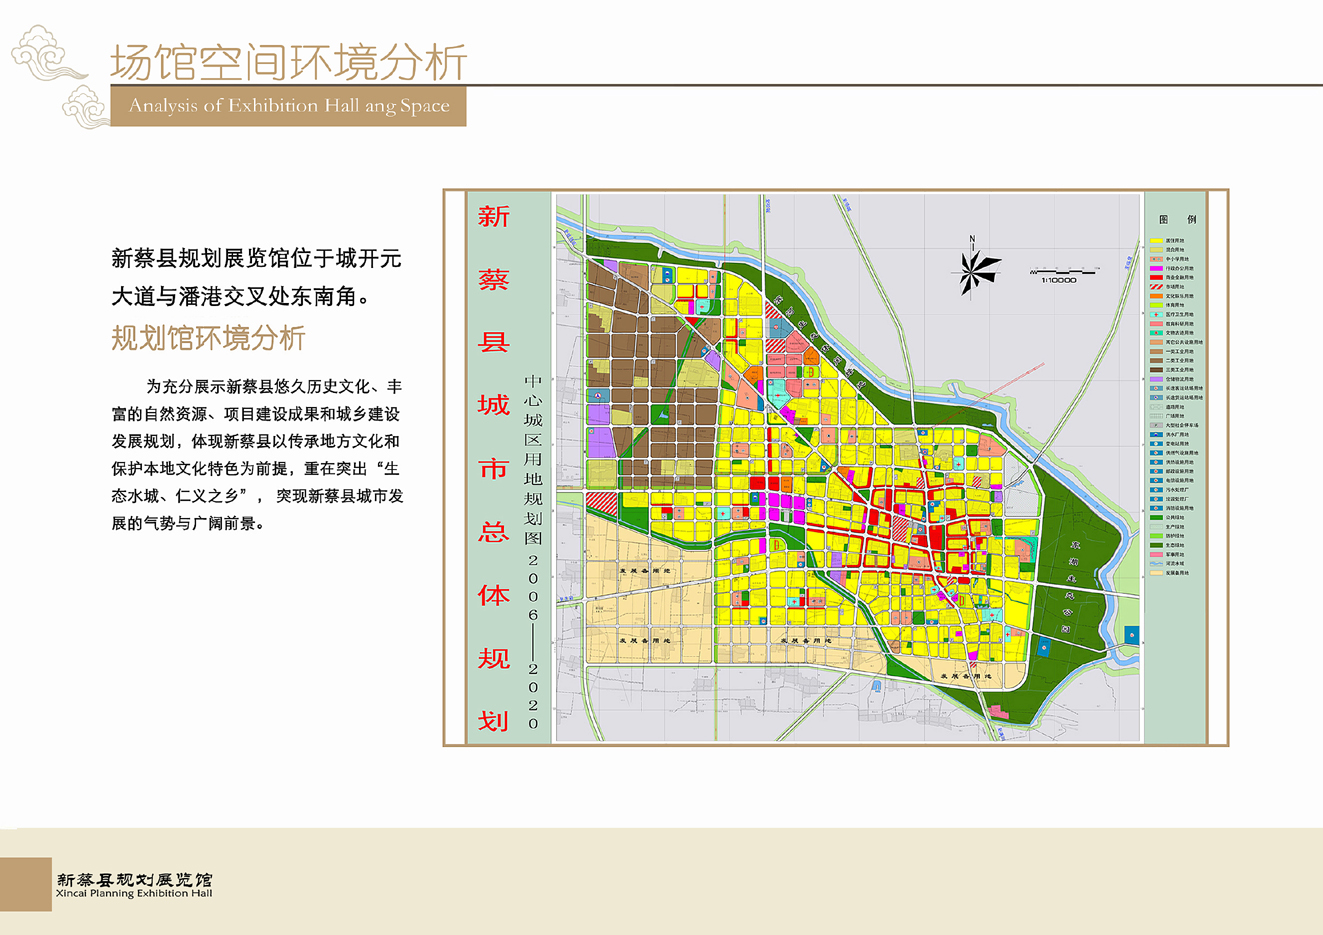Viewport: 1323px width, 935px height.
Task: Select the 医疗卫生用地 red cross legend icon
Action: point(1157,315)
